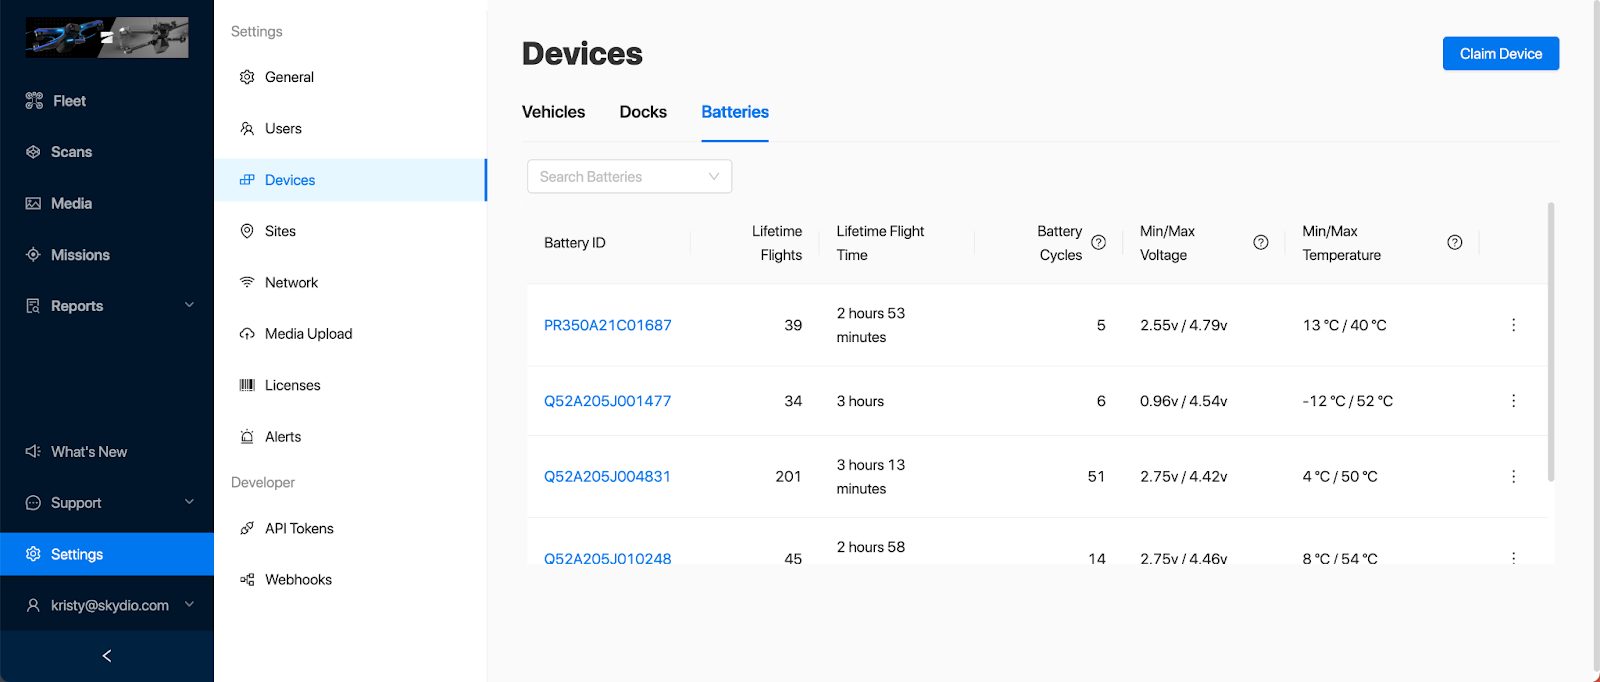Click the Min/Max Voltage help icon
Screen dimensions: 1600x682
1260,243
